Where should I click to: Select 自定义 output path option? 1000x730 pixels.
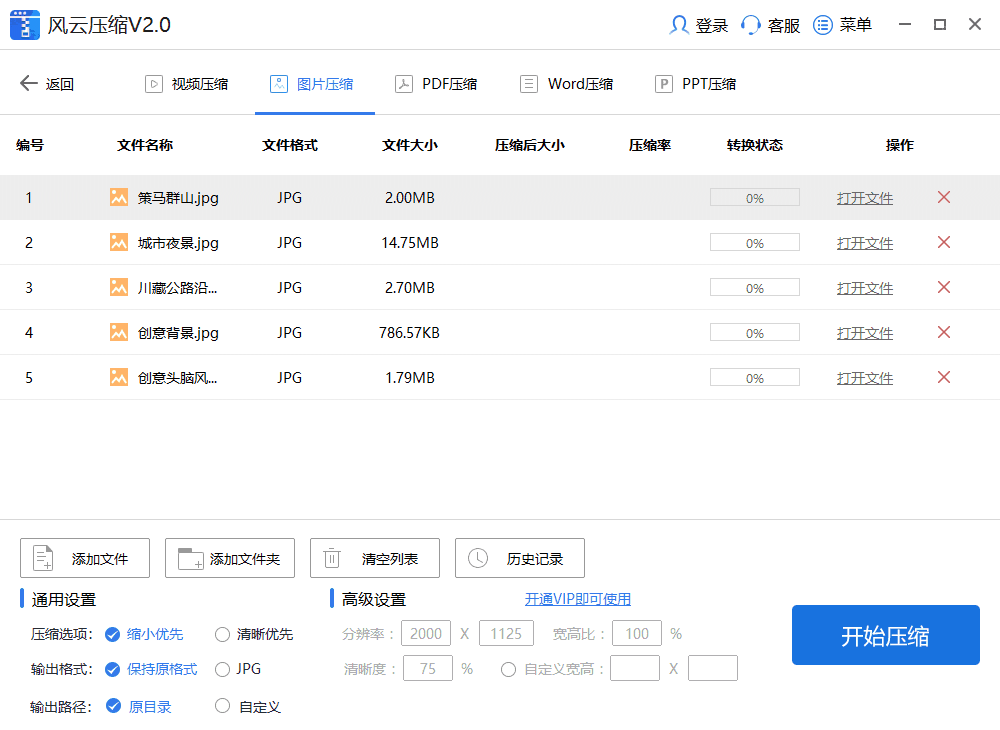[223, 706]
